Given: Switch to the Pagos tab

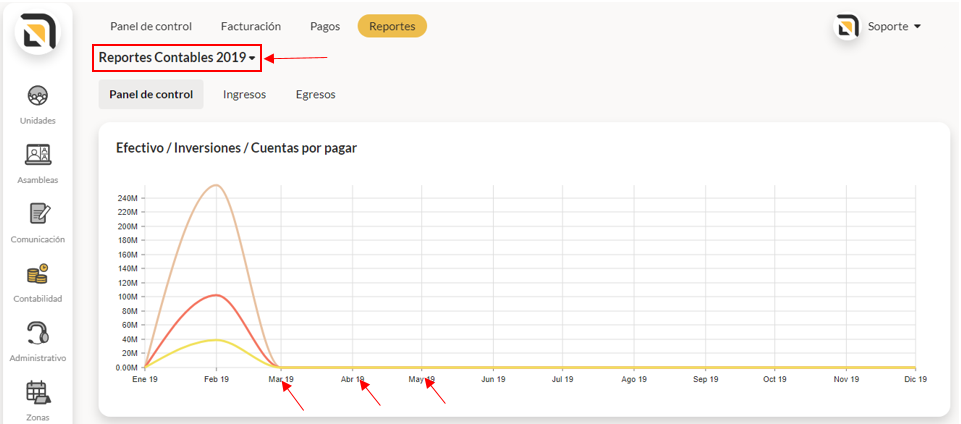Looking at the screenshot, I should tap(325, 26).
